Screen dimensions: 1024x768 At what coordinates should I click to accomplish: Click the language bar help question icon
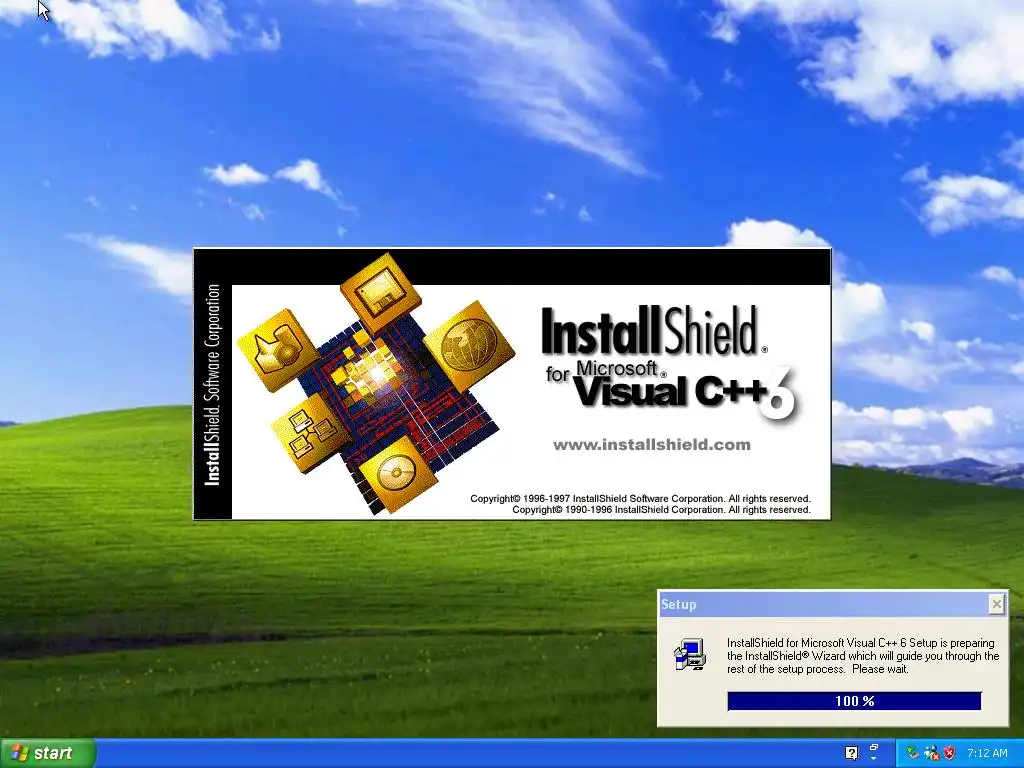(x=852, y=753)
